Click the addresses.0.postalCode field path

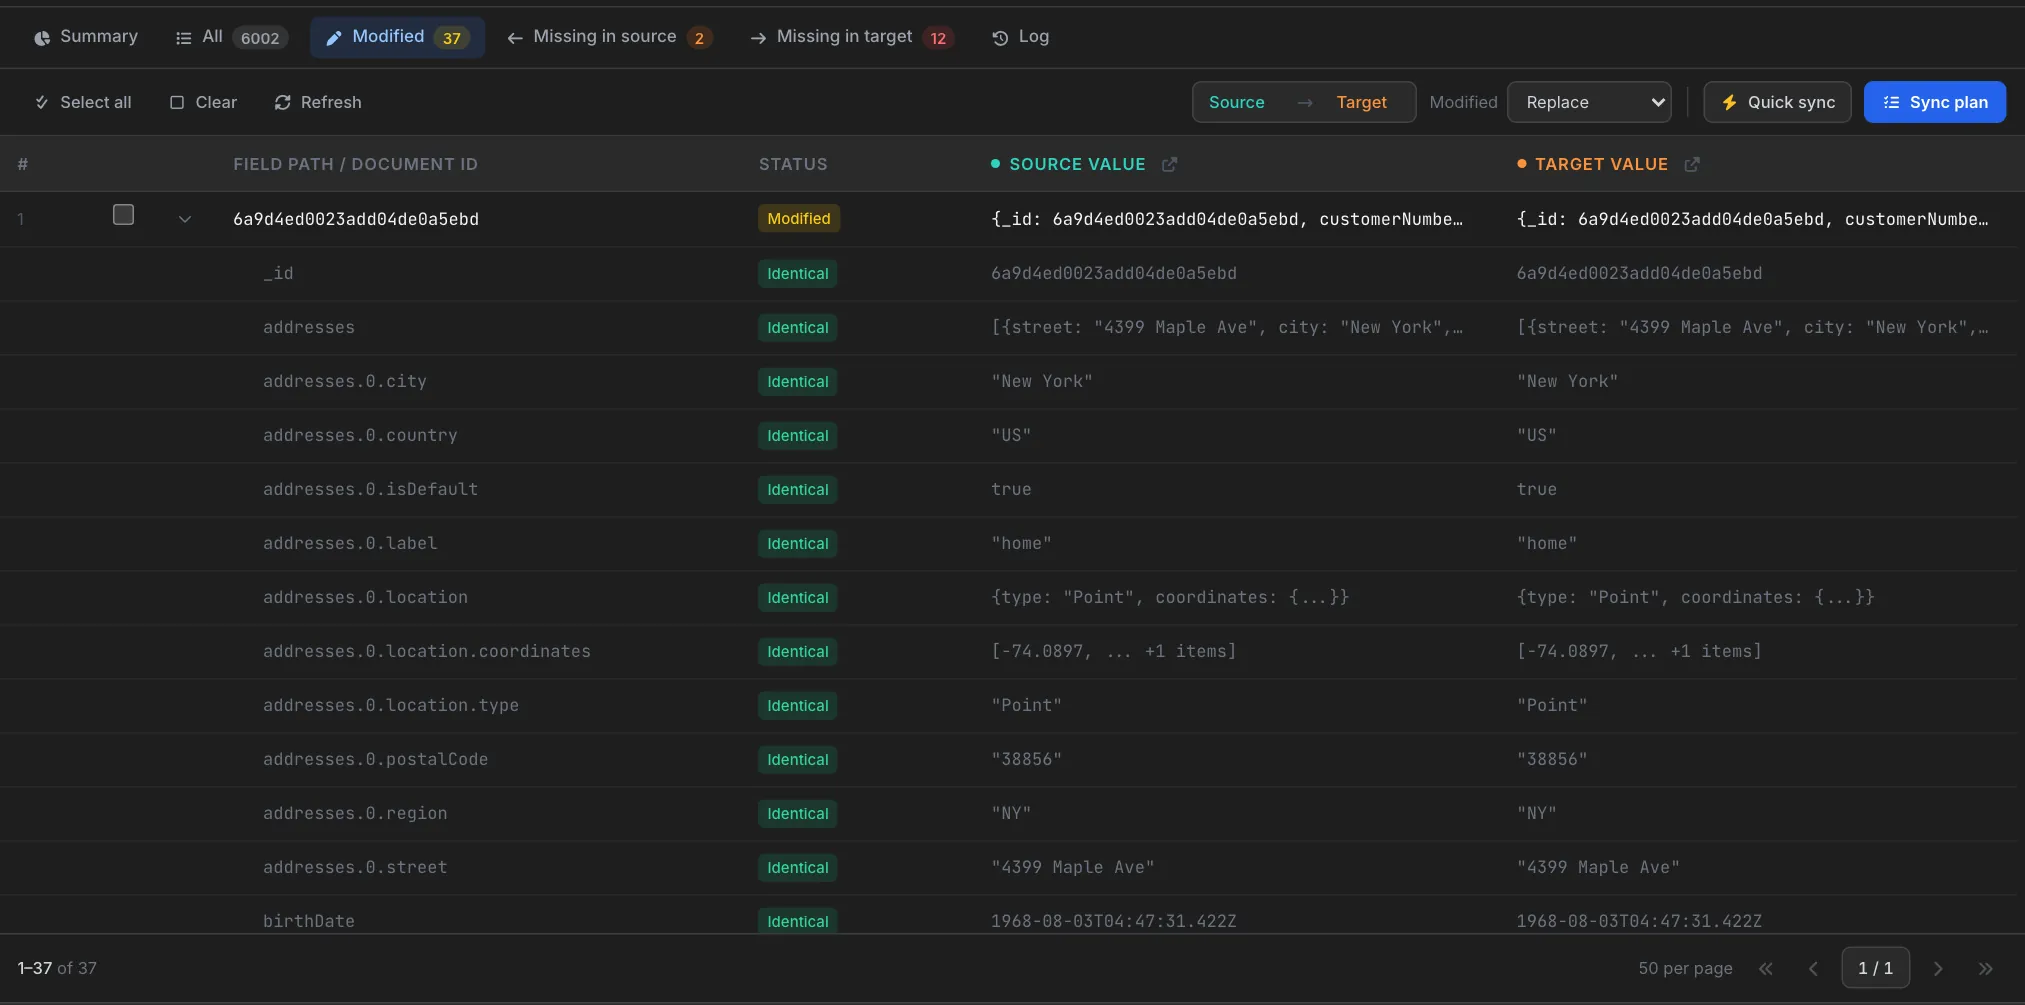[x=376, y=759]
